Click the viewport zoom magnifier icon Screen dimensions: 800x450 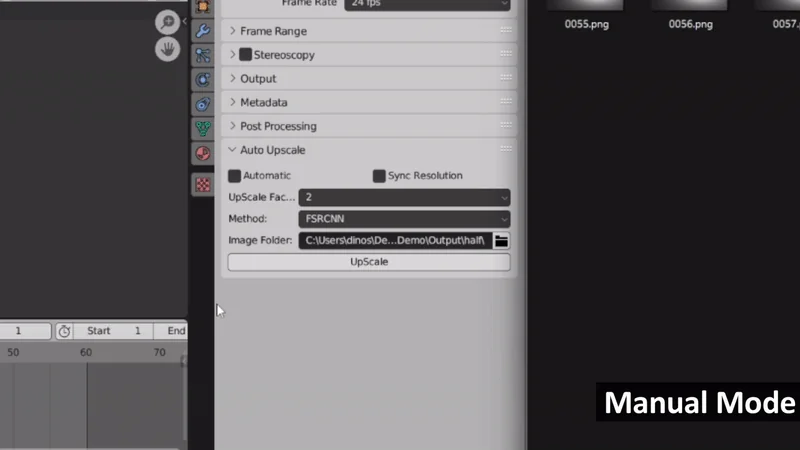point(167,22)
